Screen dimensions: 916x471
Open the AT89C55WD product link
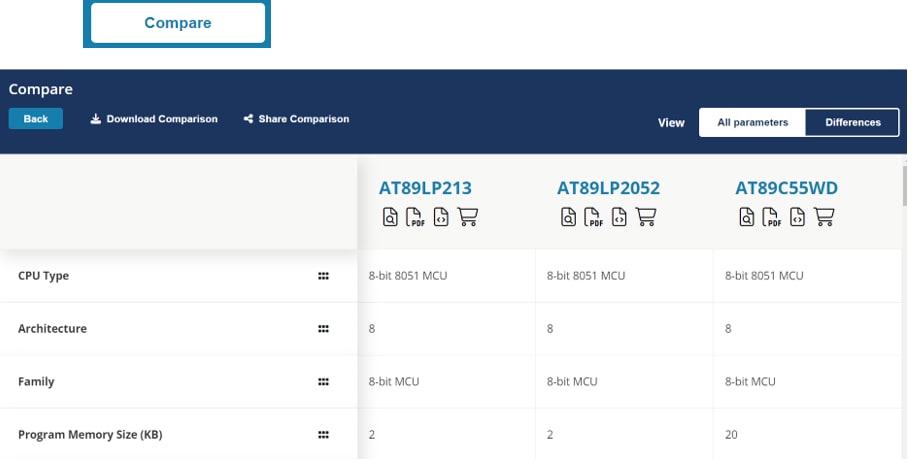(786, 188)
